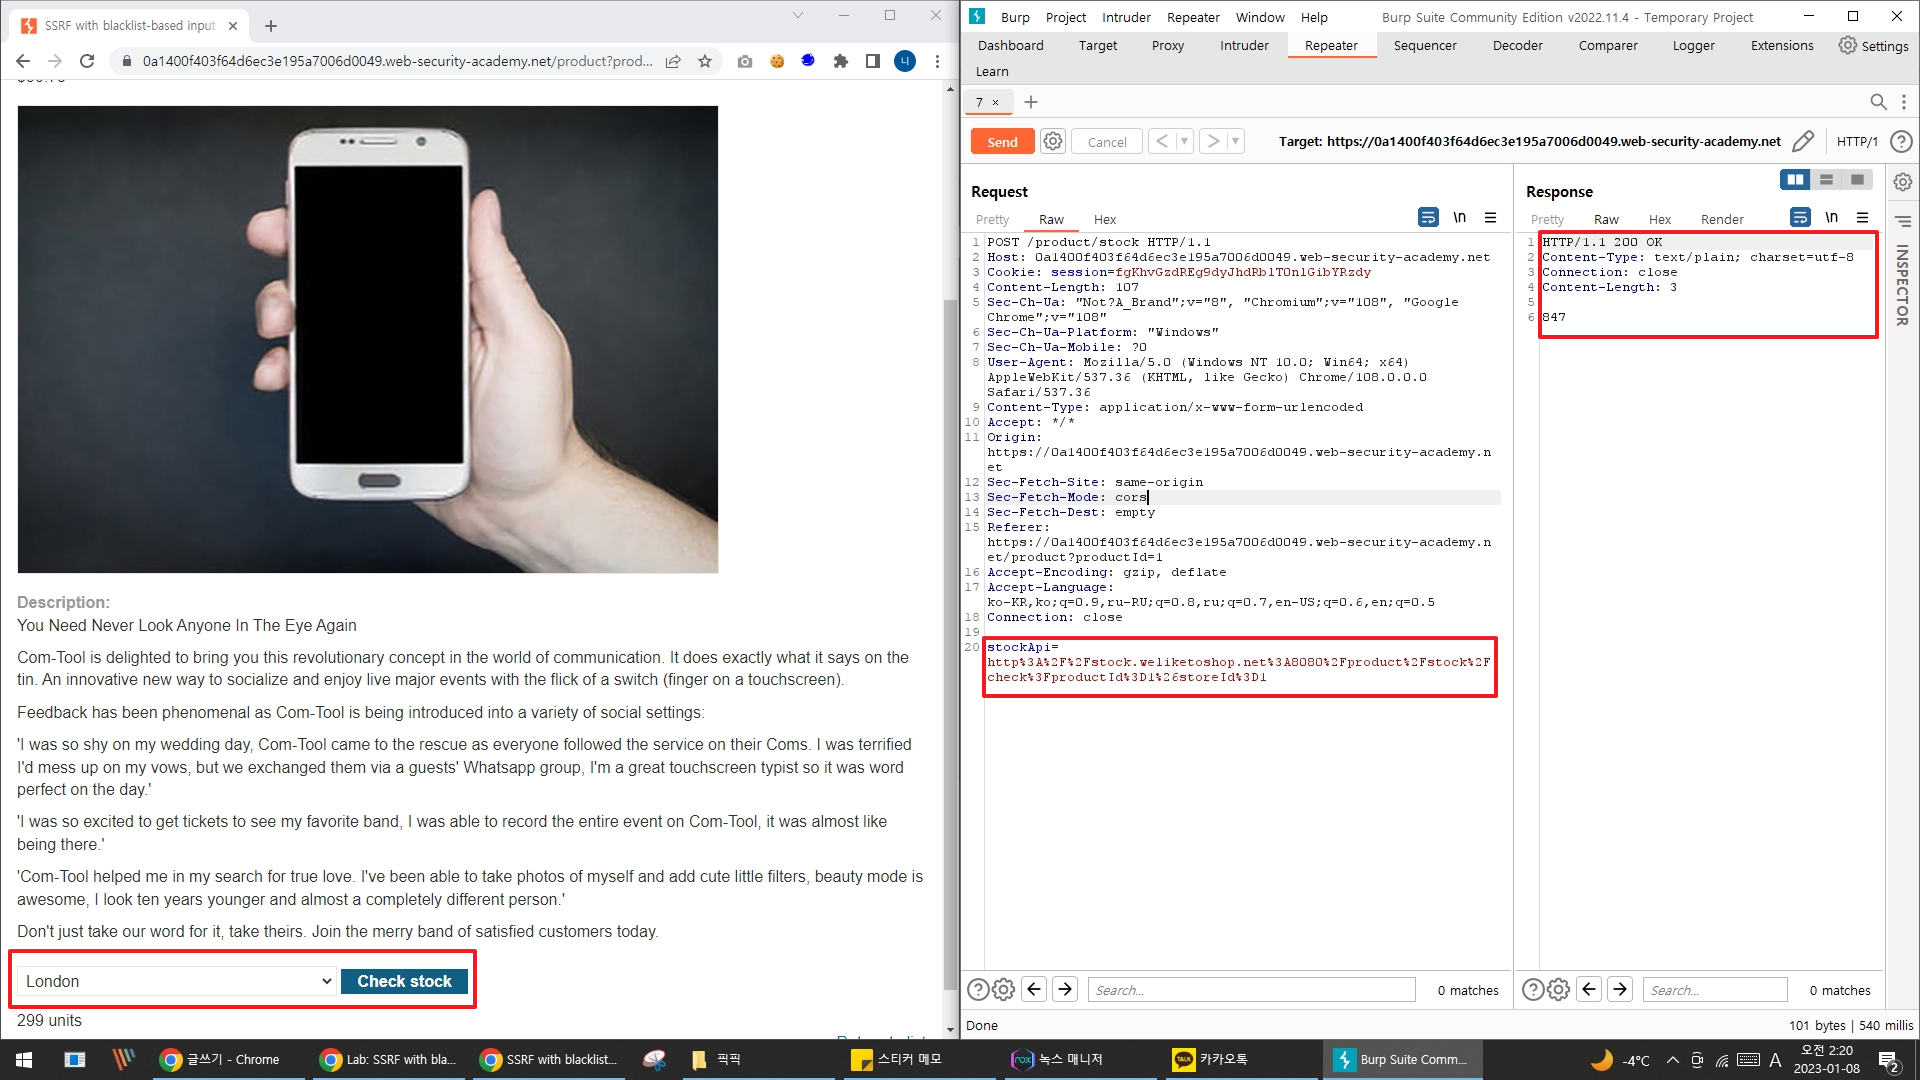Switch to side-by-side layout view
This screenshot has width=1920, height=1080.
pyautogui.click(x=1795, y=180)
